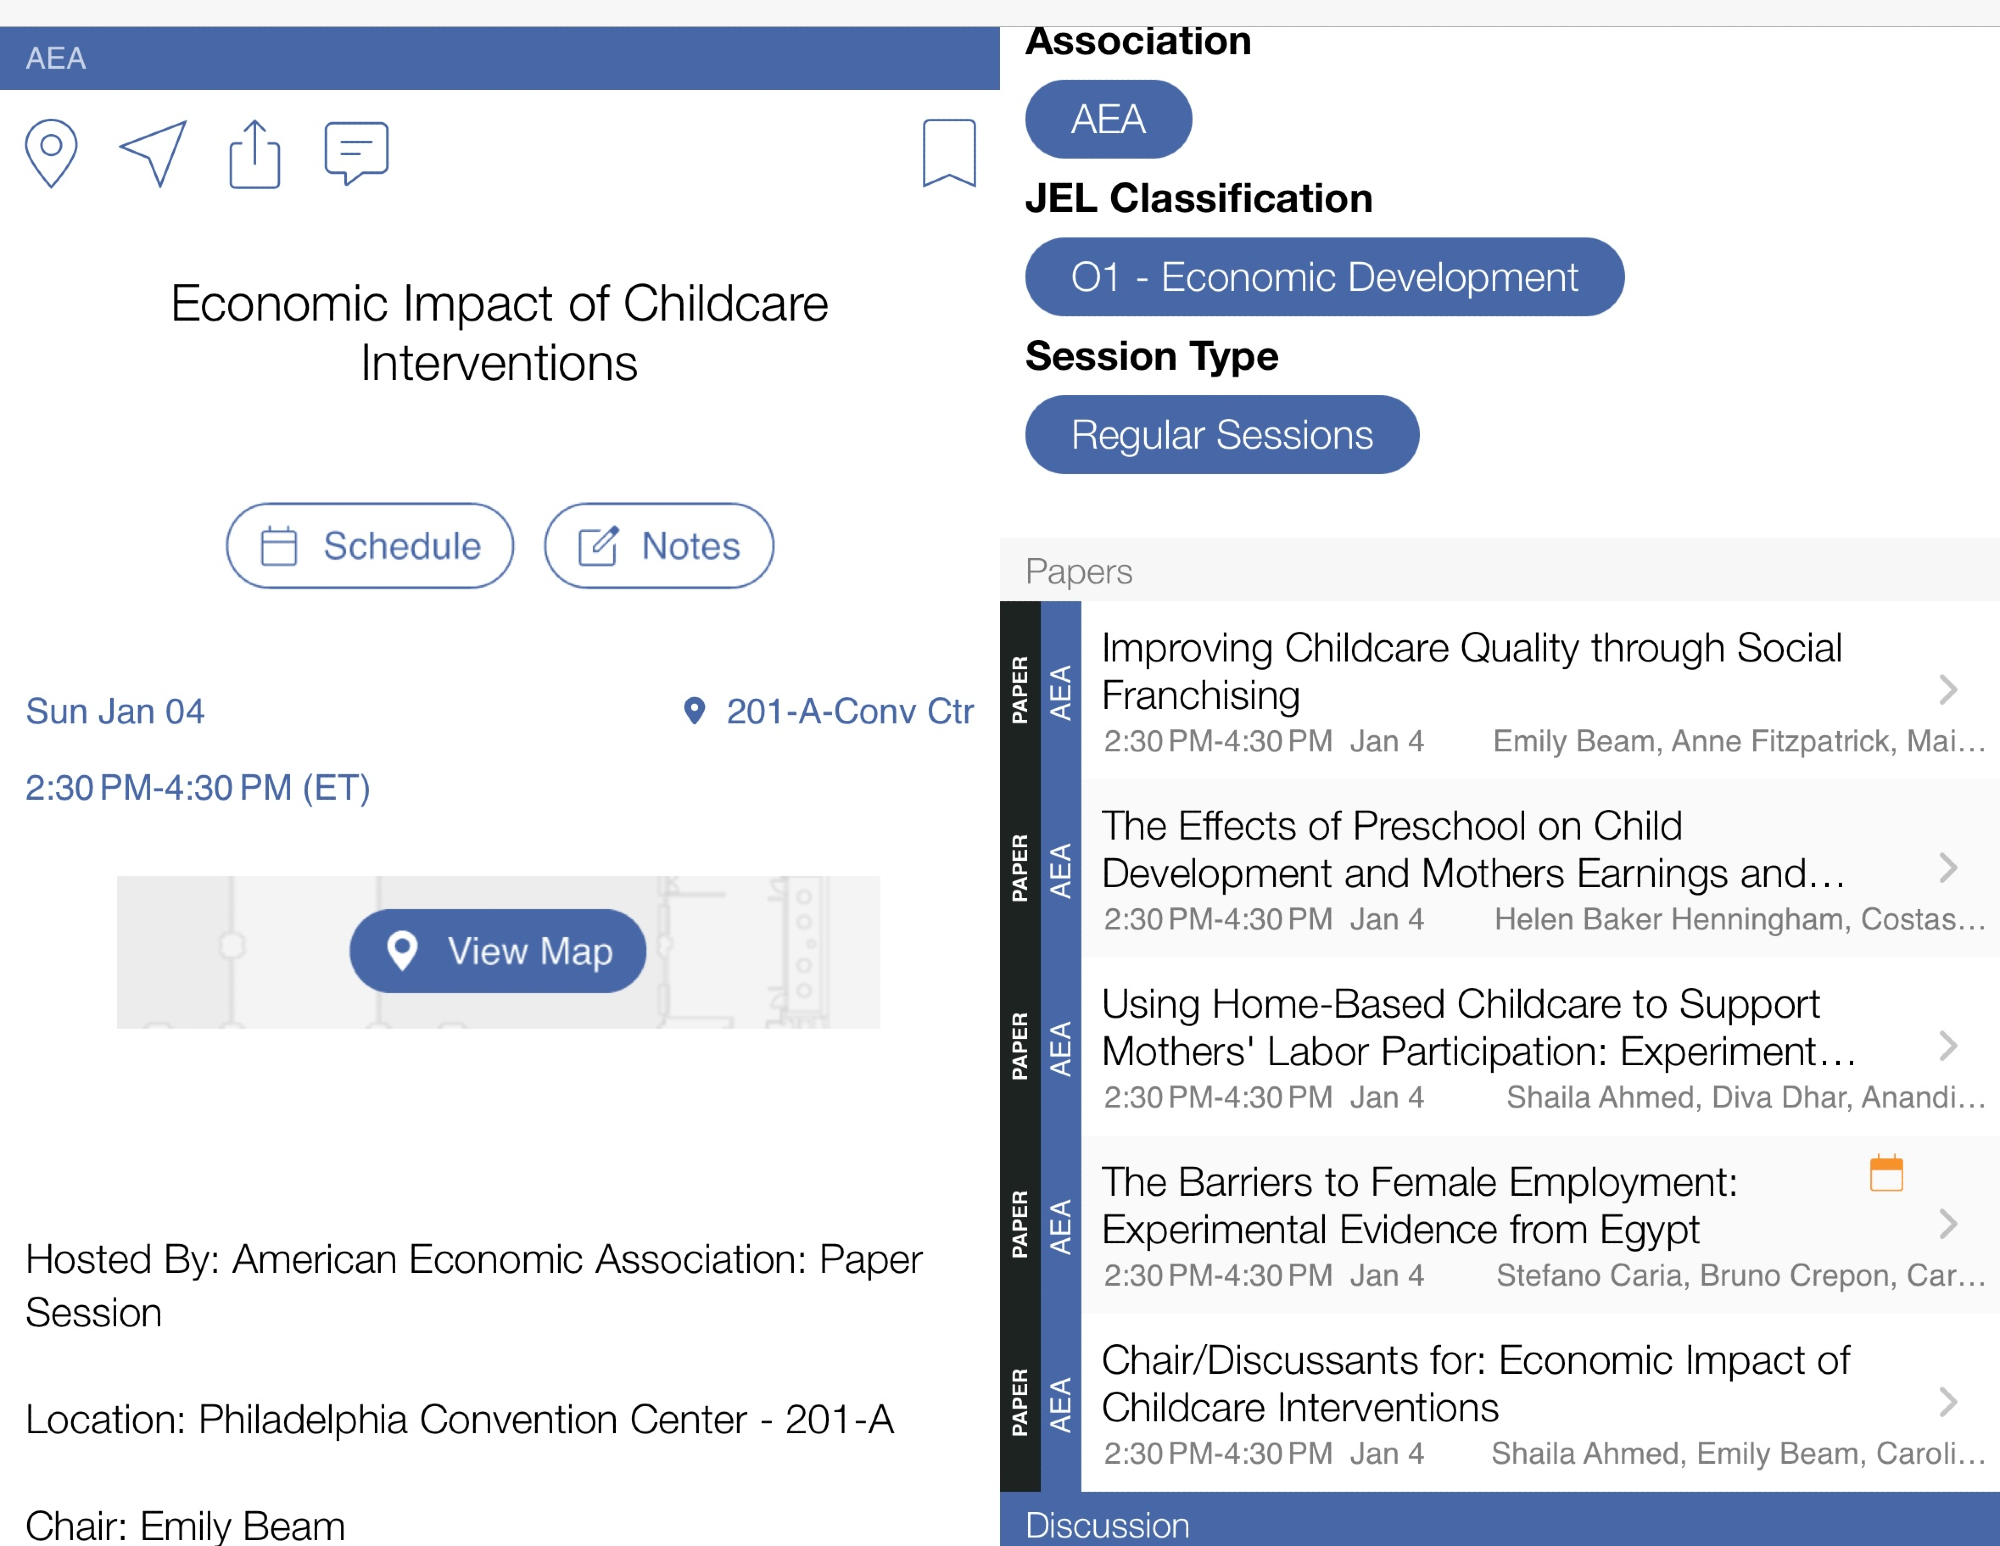Image resolution: width=2000 pixels, height=1546 pixels.
Task: Expand chevron for Effects of Preschool paper
Action: [x=1947, y=867]
